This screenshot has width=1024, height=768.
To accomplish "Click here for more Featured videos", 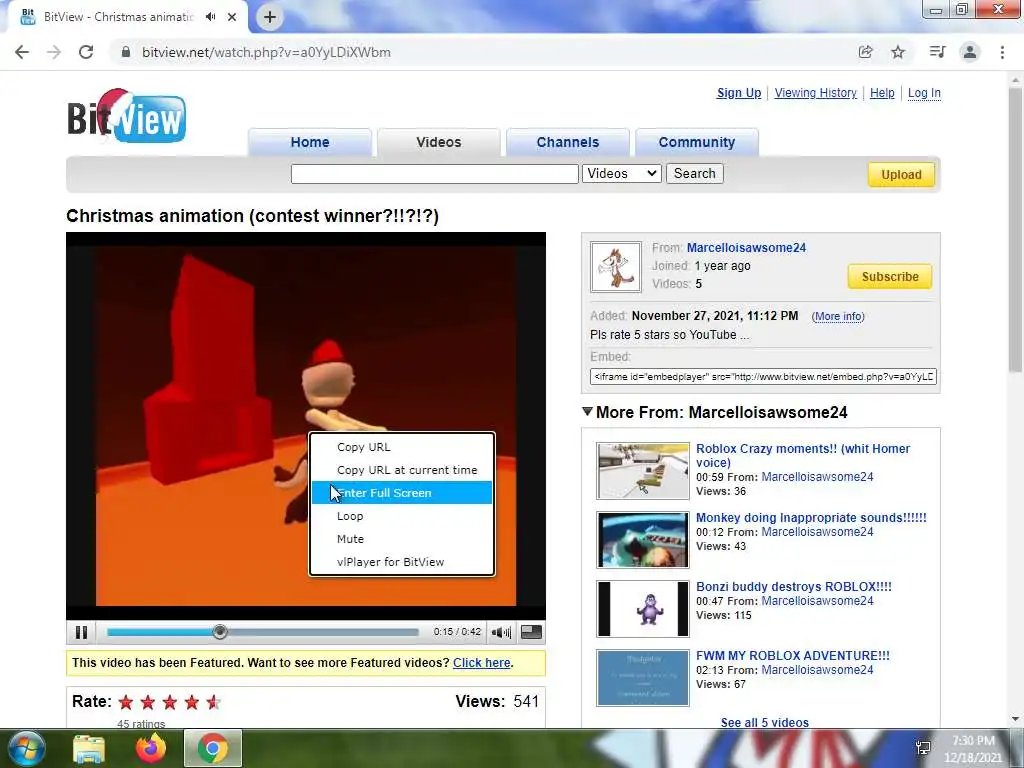I will tap(481, 663).
